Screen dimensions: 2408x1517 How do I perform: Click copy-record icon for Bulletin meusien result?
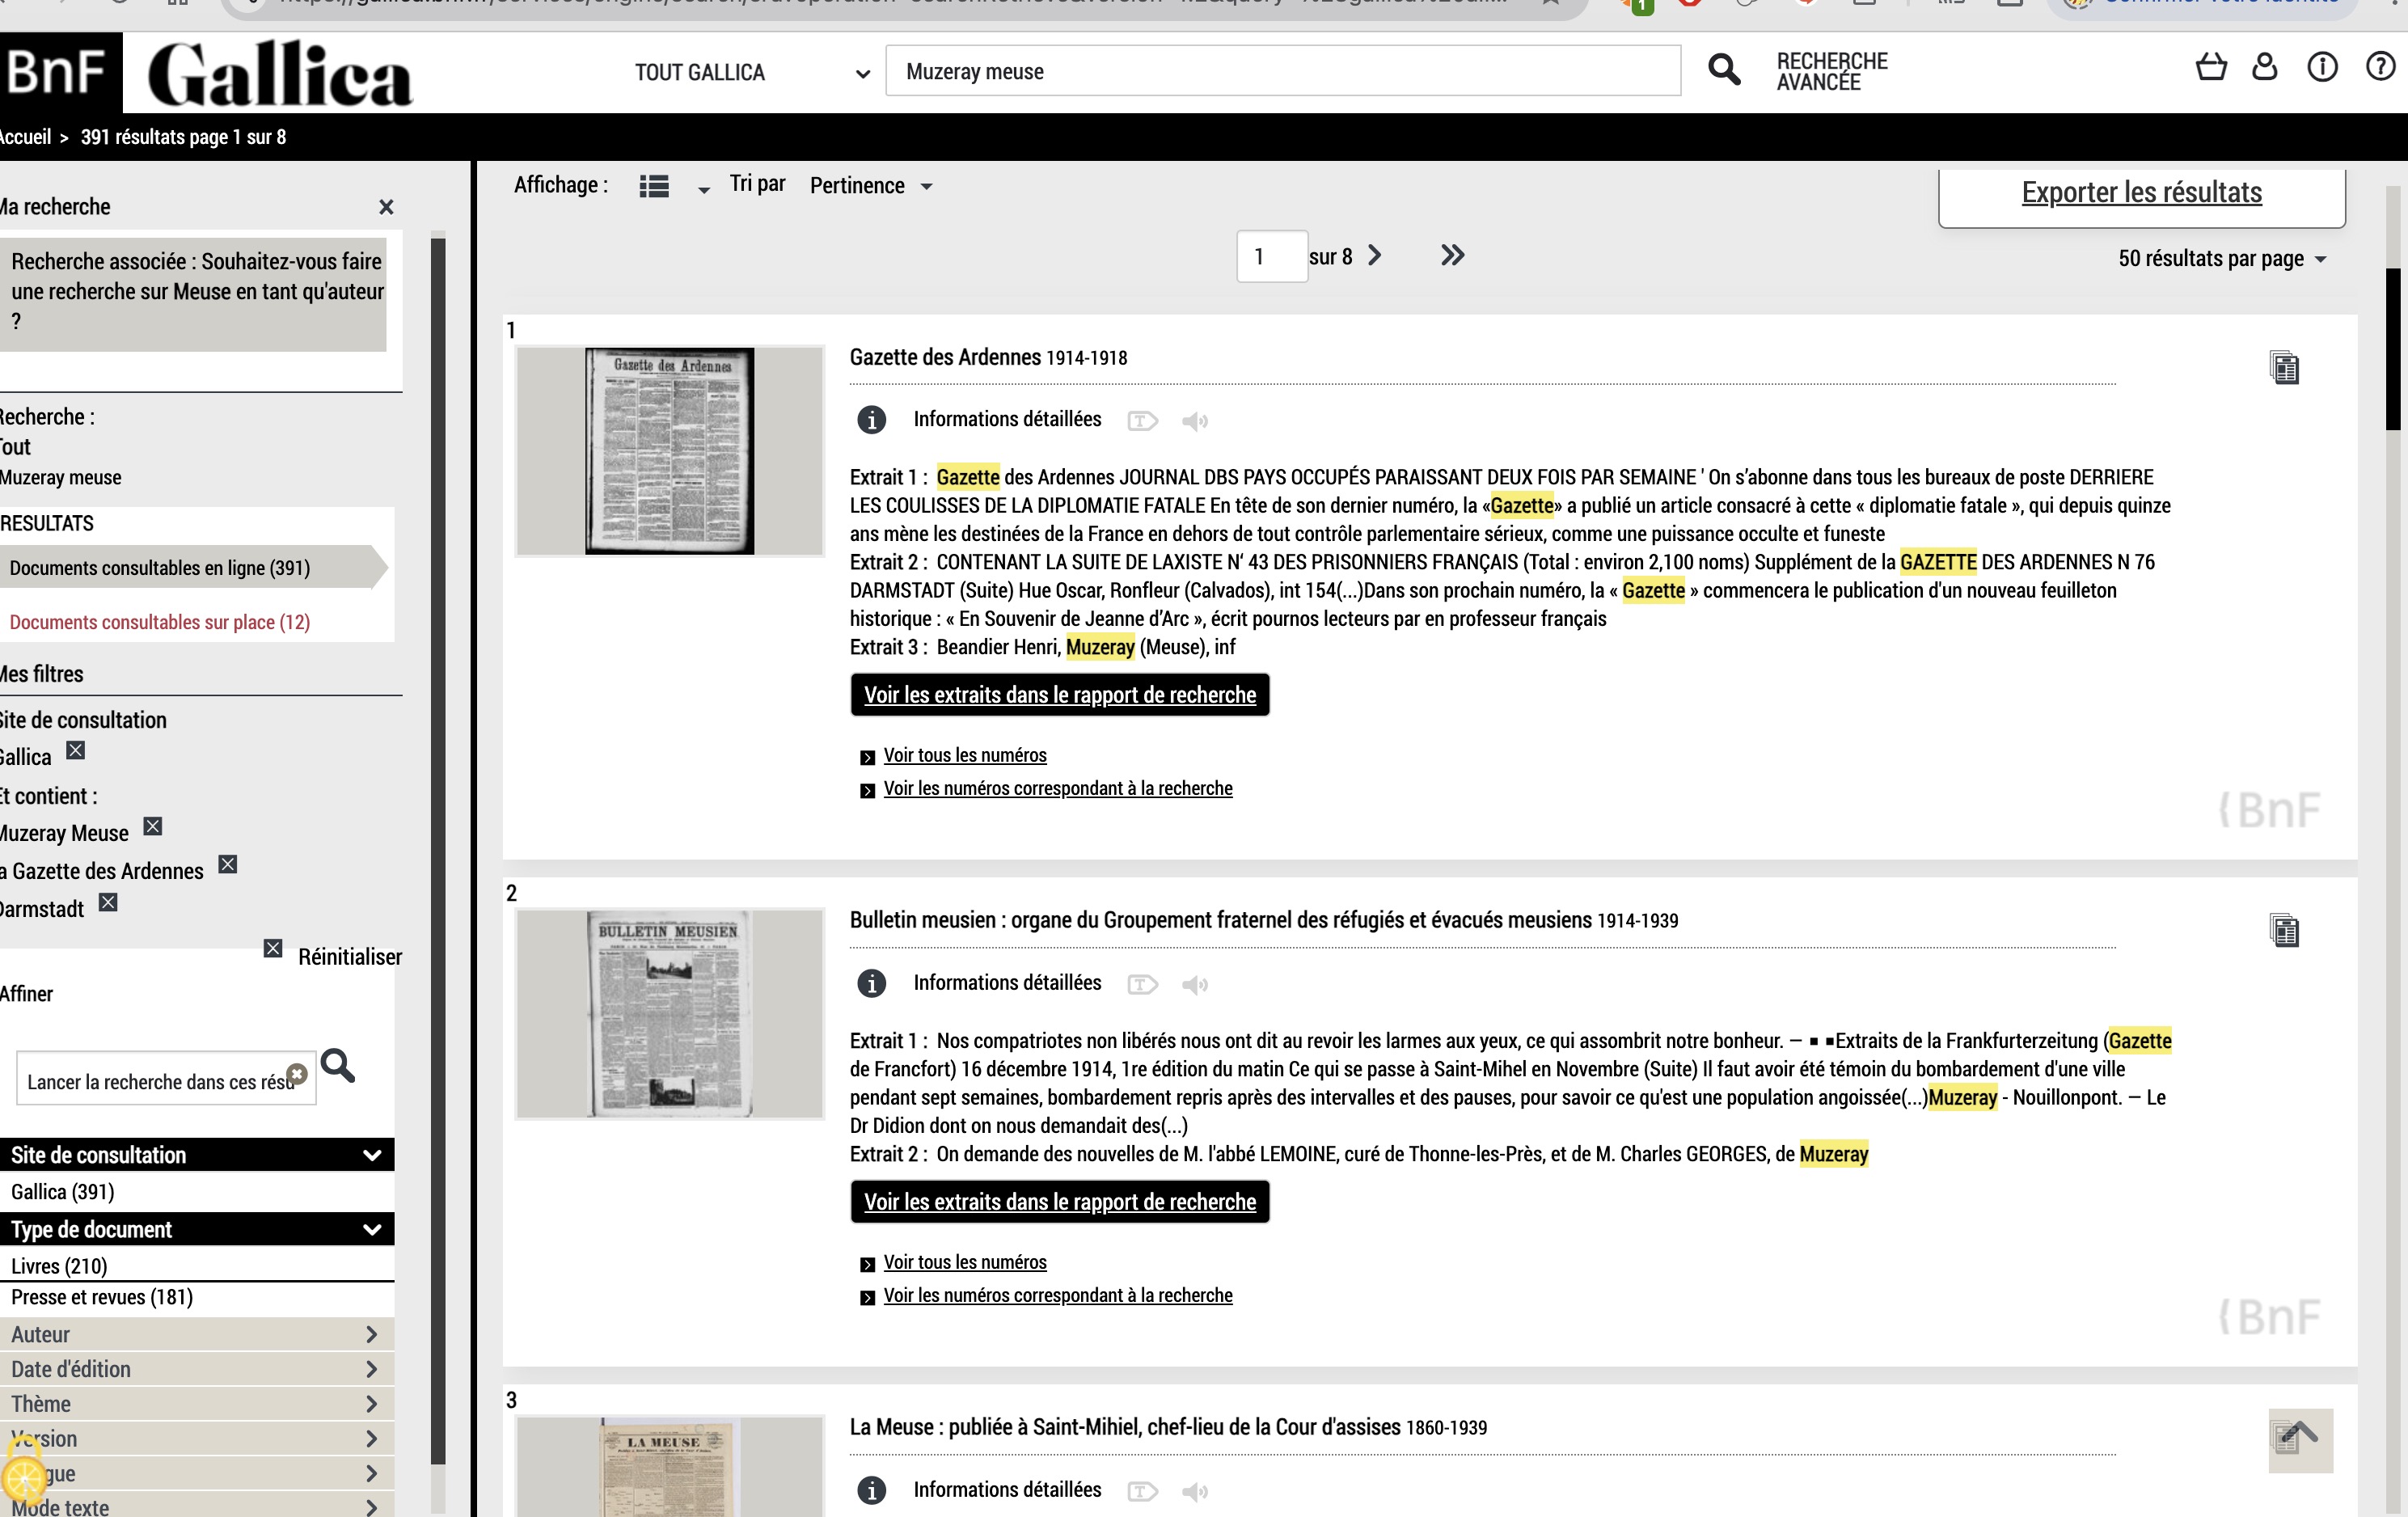[2283, 931]
